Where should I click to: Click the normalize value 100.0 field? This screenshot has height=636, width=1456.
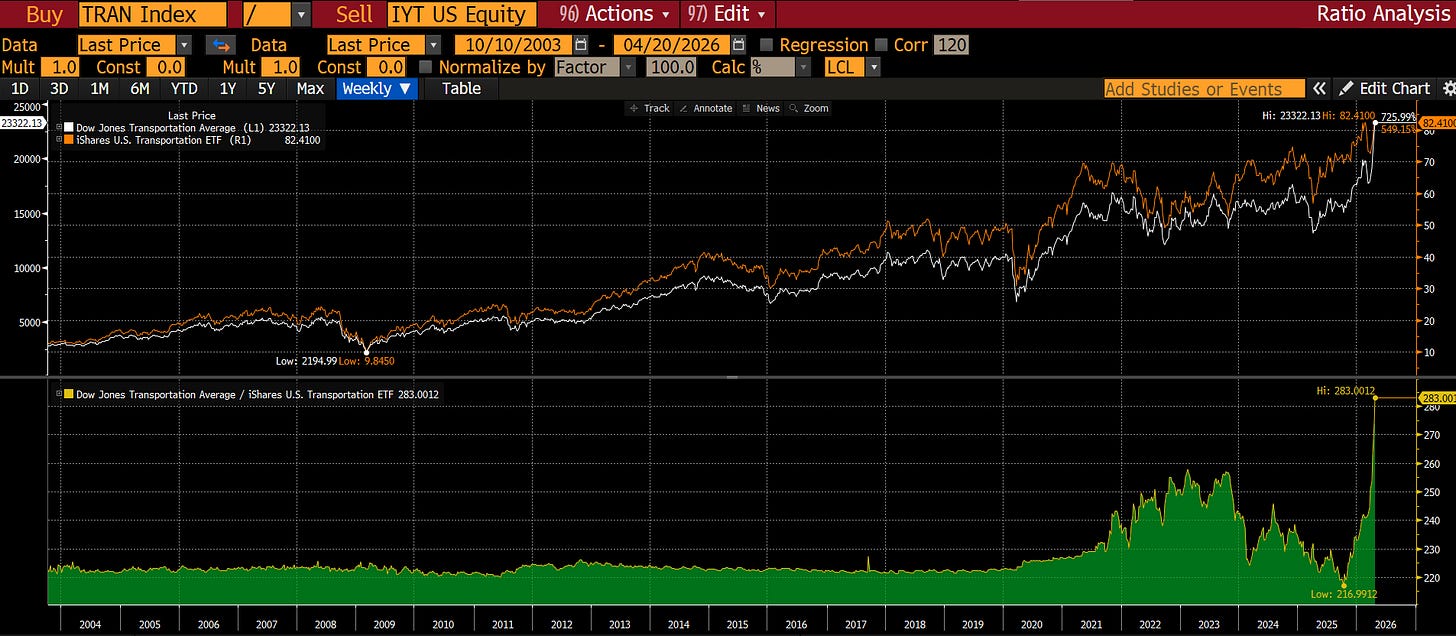coord(671,67)
